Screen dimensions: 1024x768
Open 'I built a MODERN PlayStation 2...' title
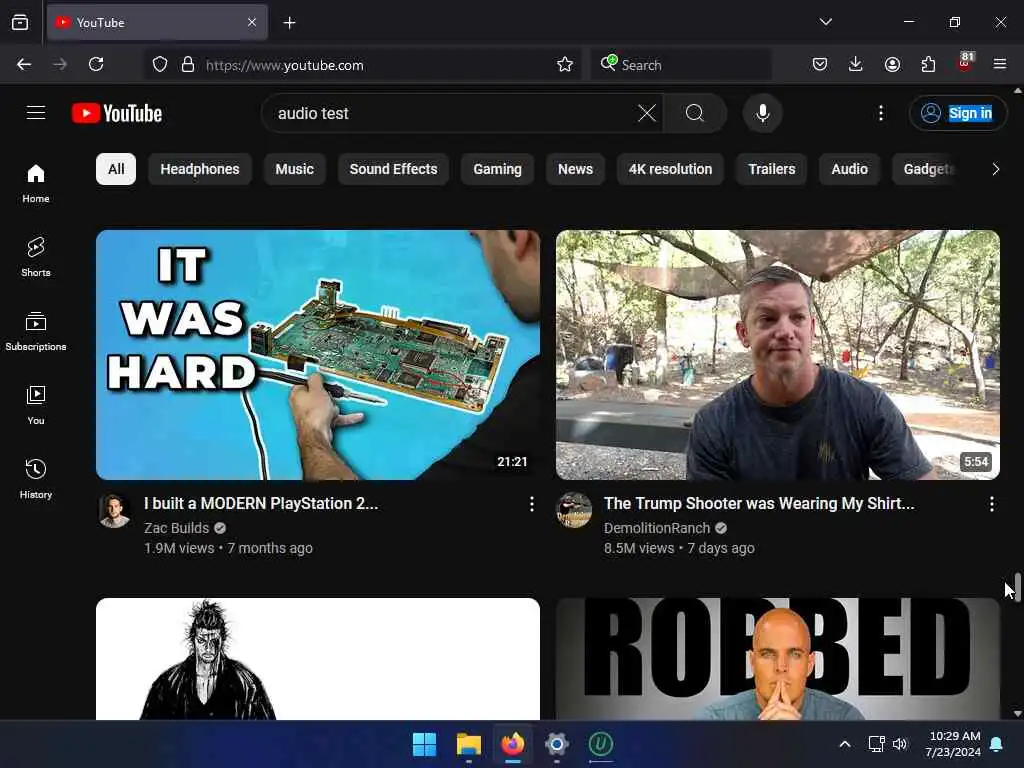[x=261, y=504]
